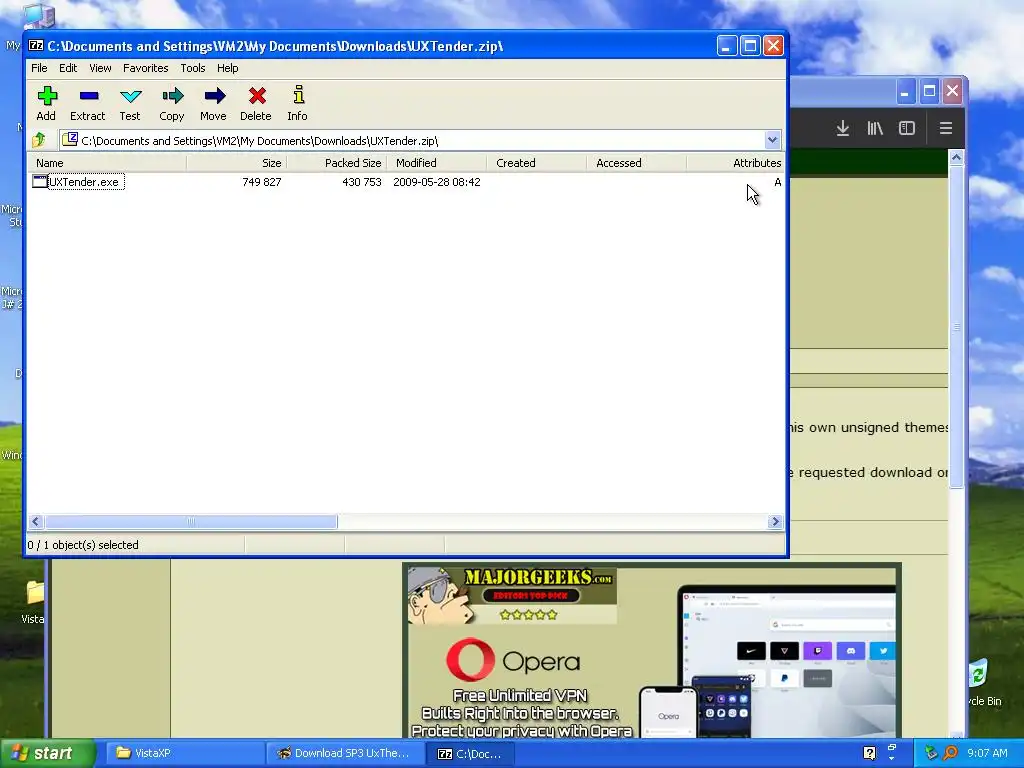Screen dimensions: 1024x768
Task: Click the status bar selection text
Action: pos(83,545)
